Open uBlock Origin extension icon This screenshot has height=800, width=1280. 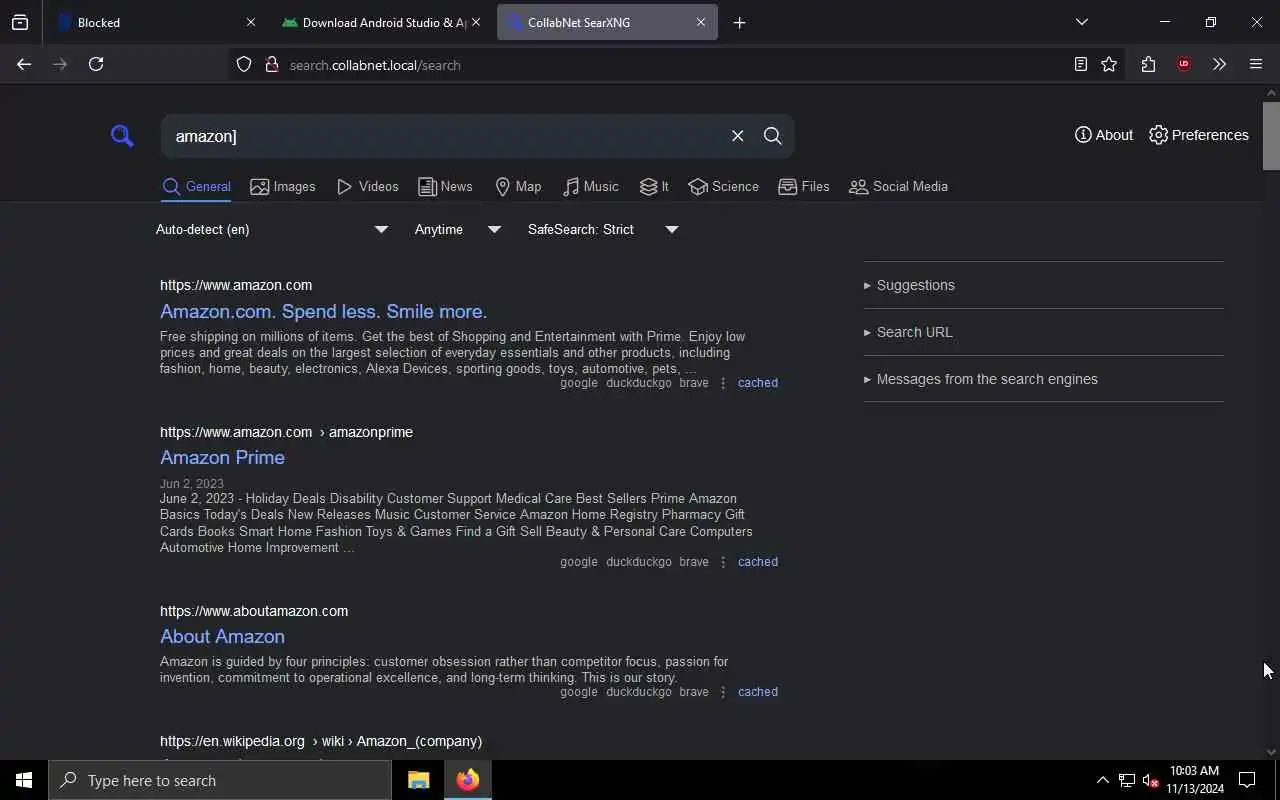(1184, 65)
